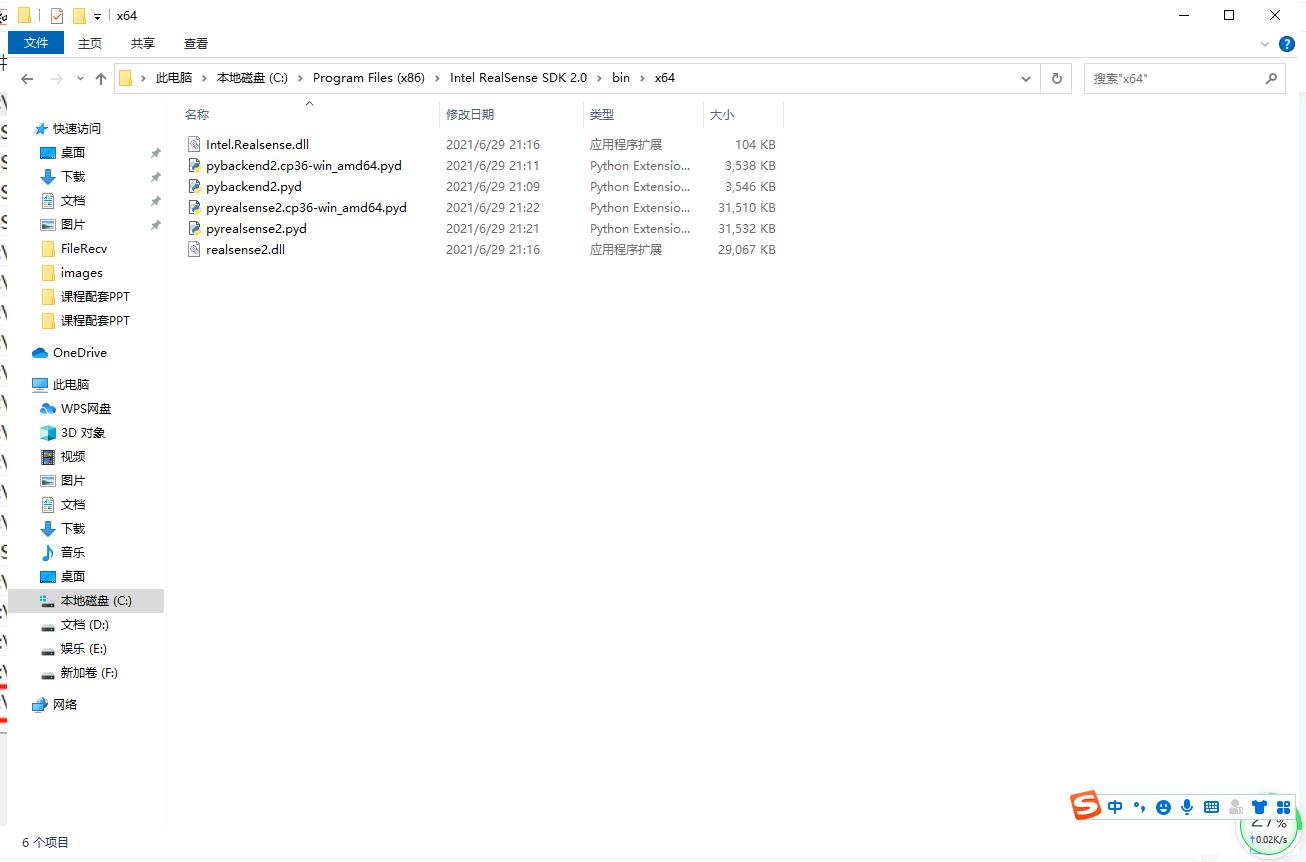Image resolution: width=1306 pixels, height=862 pixels.
Task: Sort files by 类型 column
Action: click(602, 115)
